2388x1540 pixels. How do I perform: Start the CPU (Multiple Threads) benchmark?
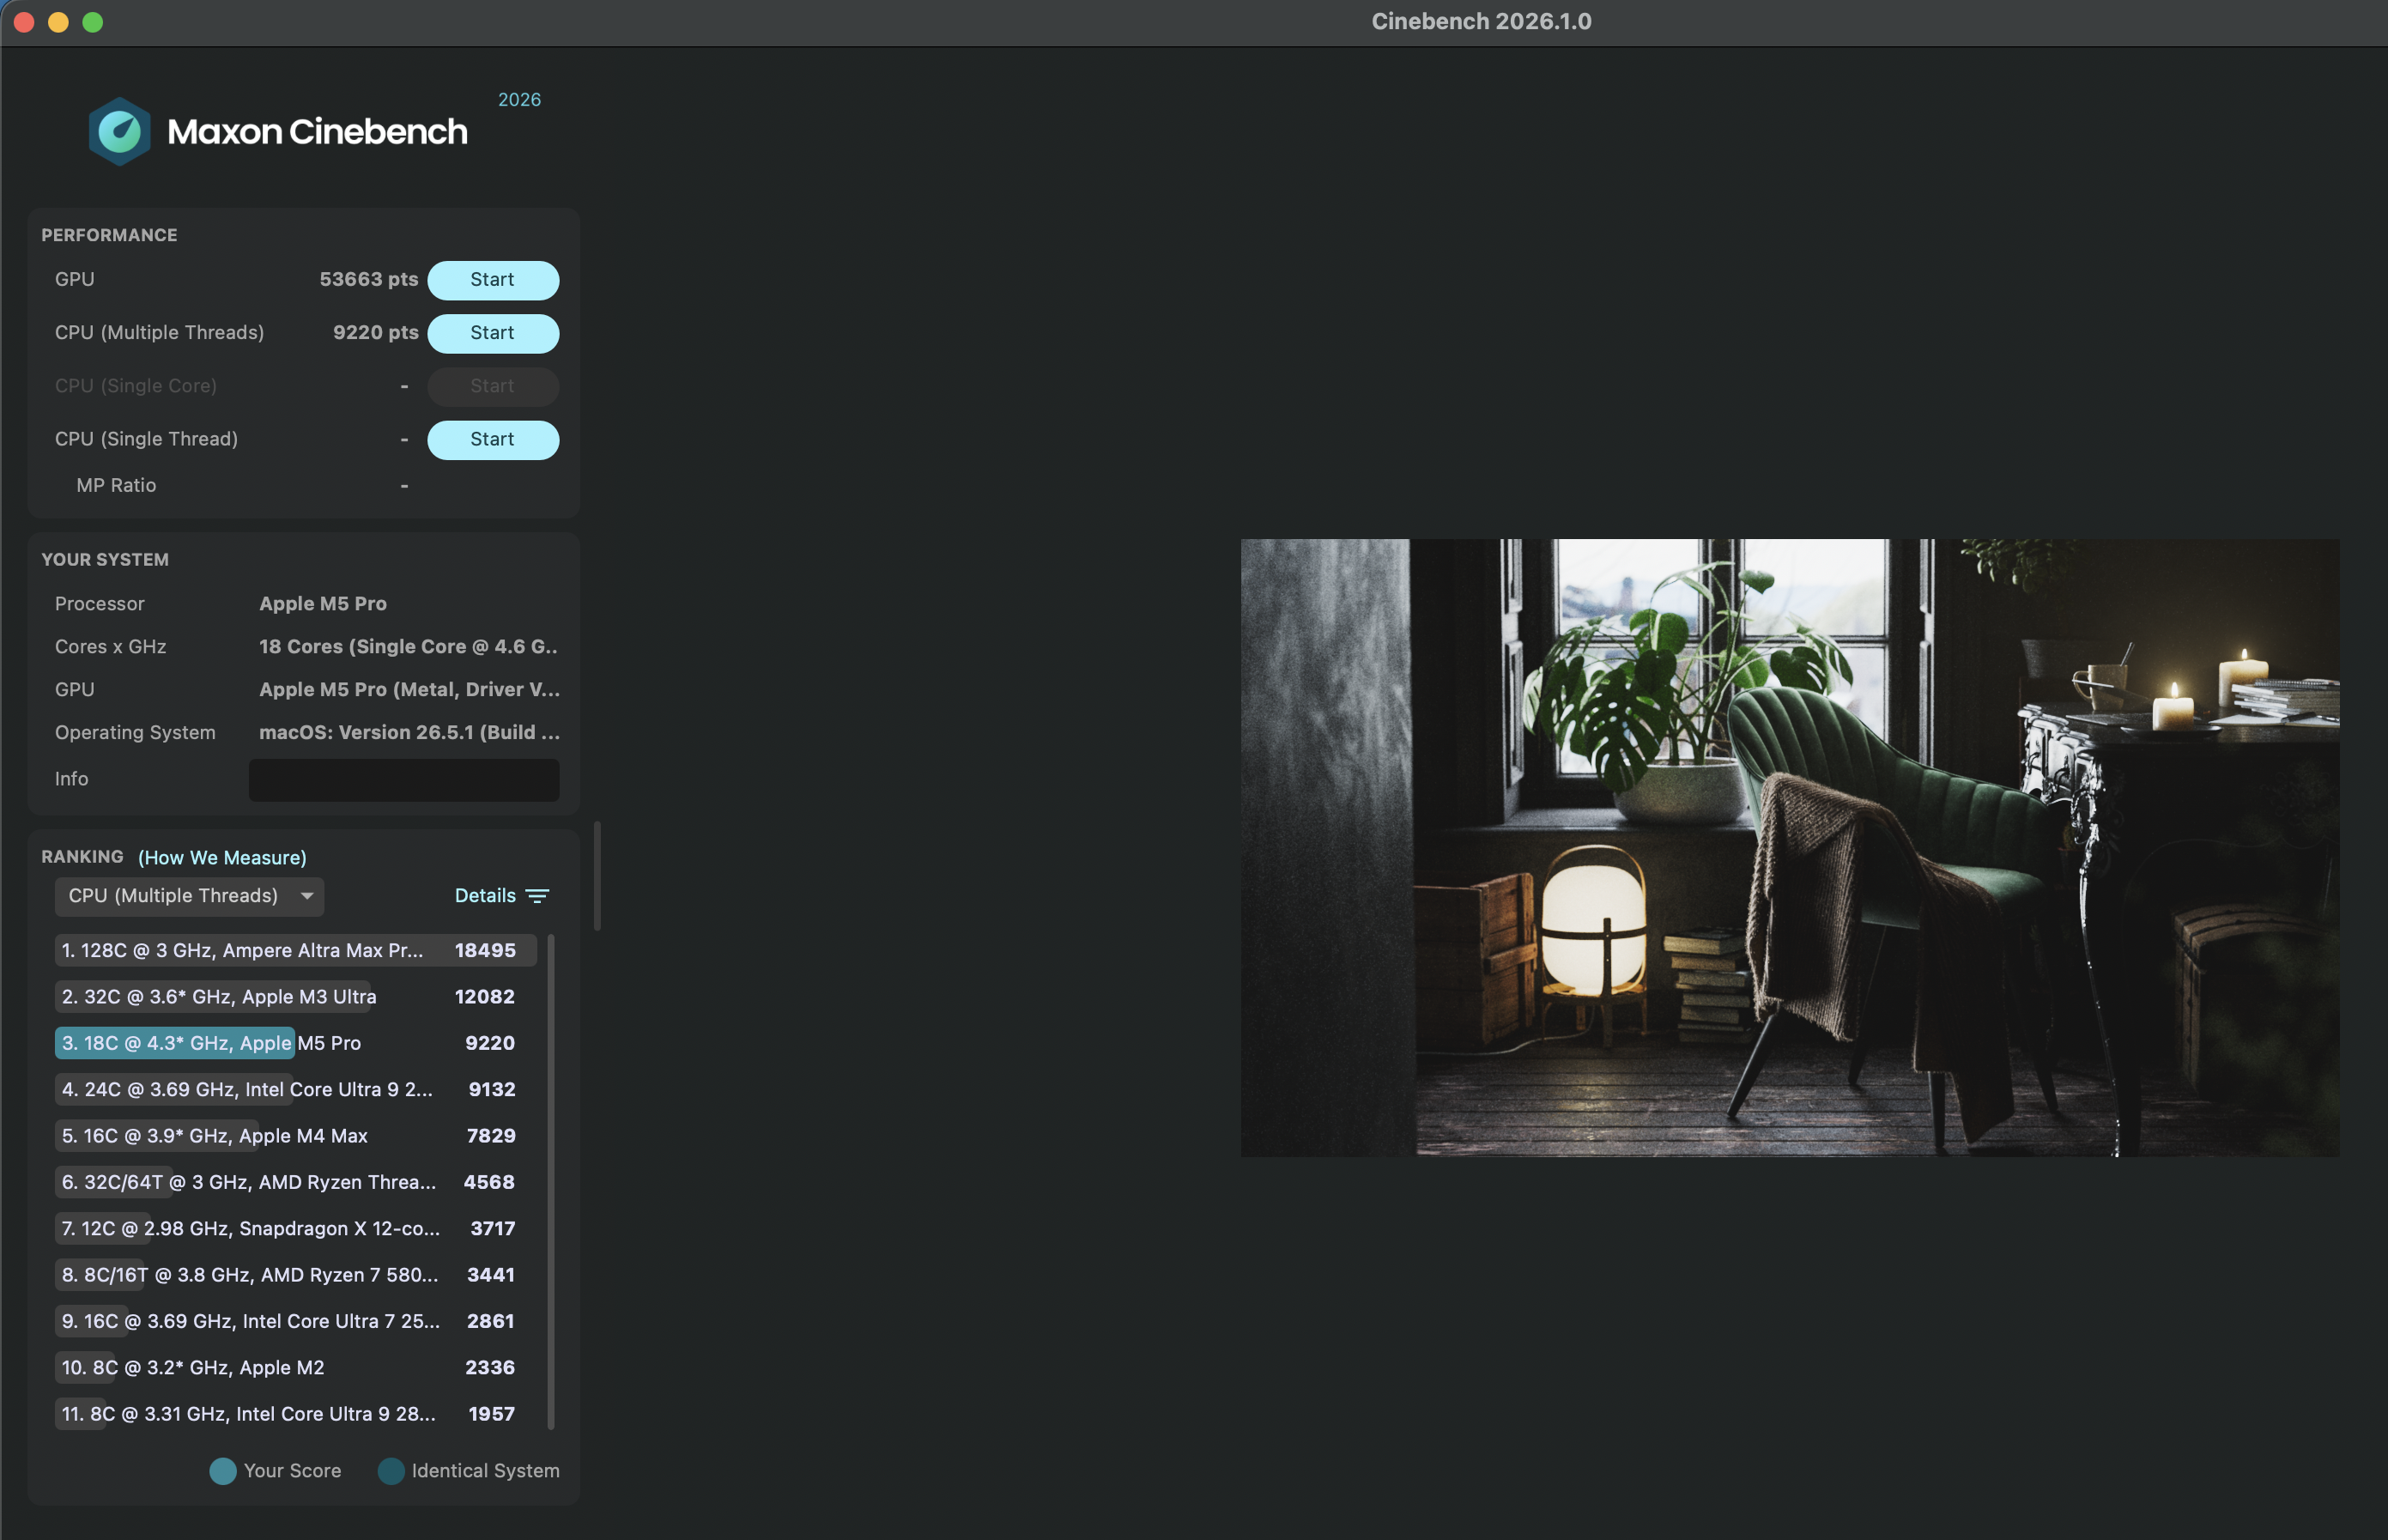click(x=493, y=333)
